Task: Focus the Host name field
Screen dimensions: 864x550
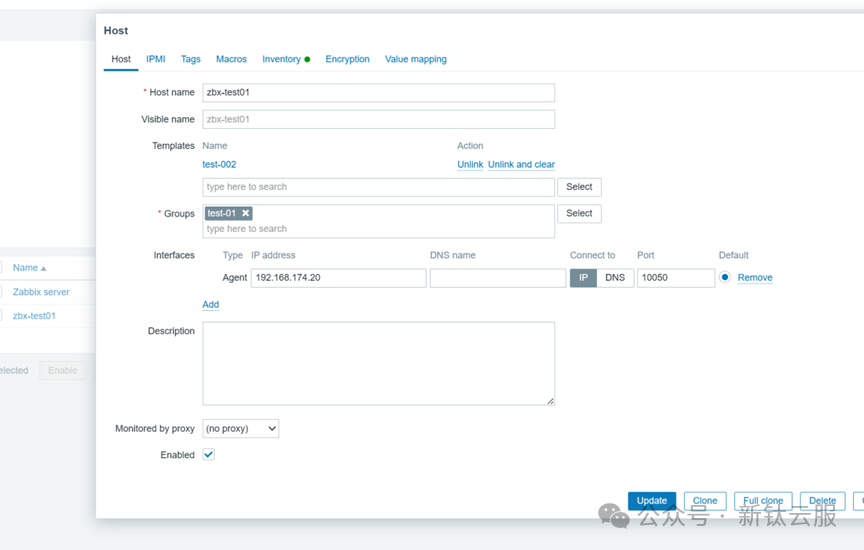Action: 379,93
